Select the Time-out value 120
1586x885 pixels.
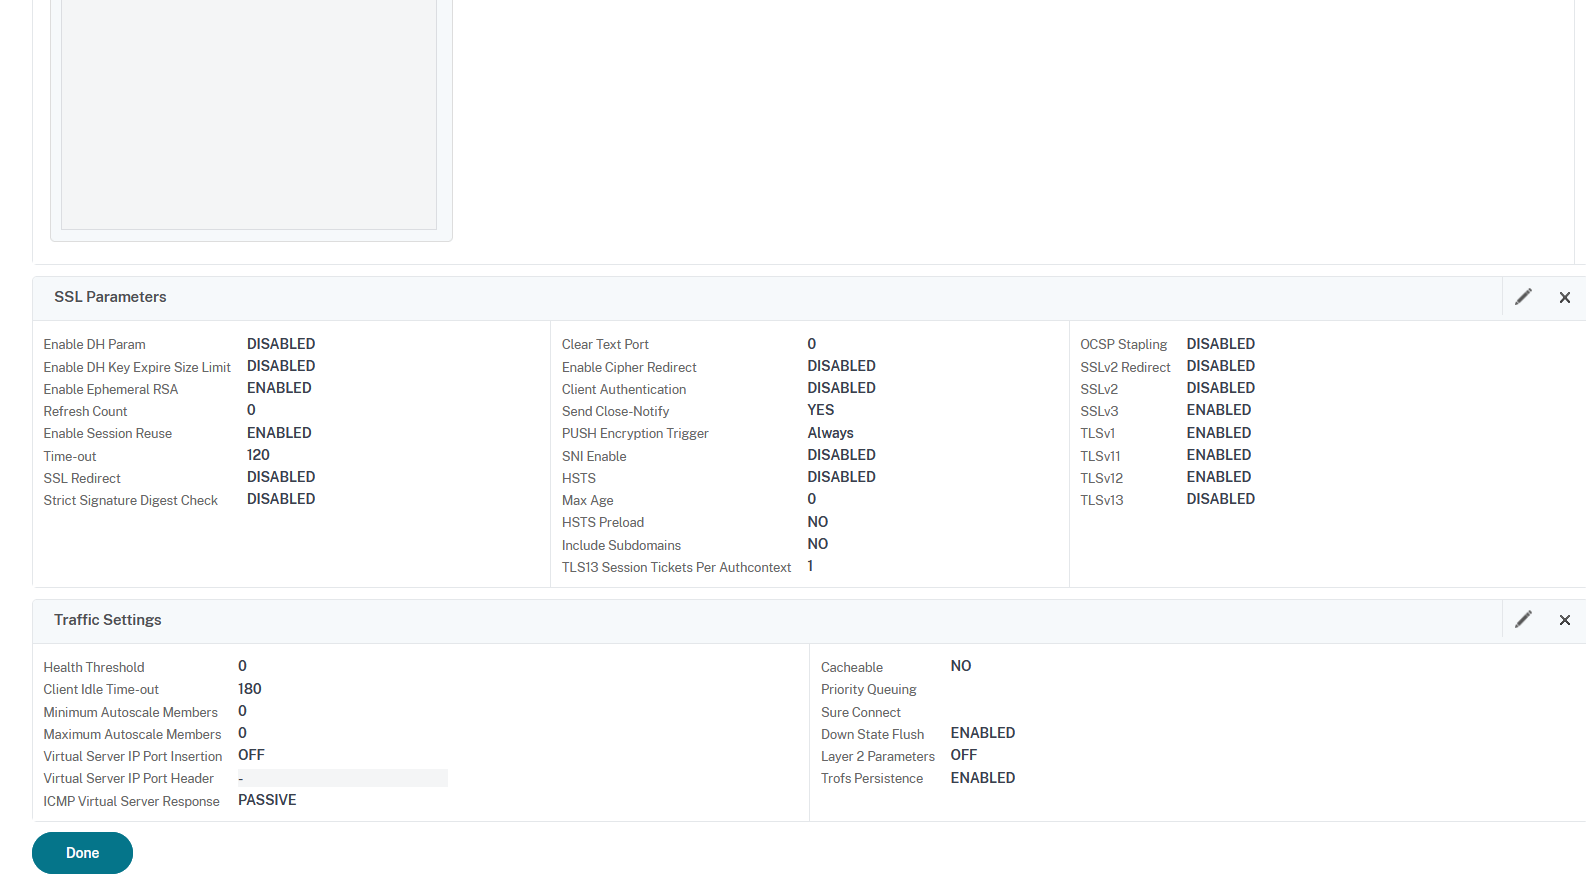pos(258,455)
